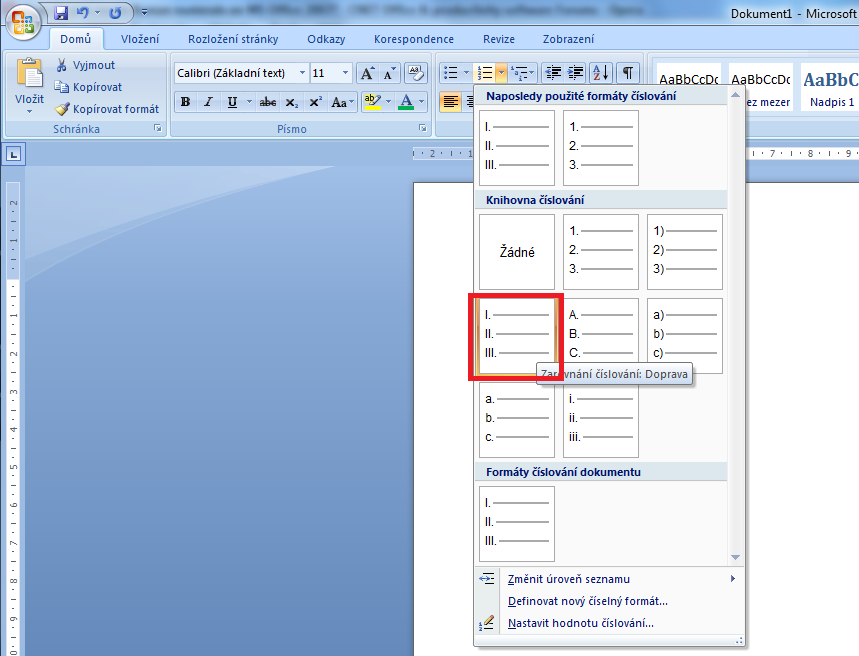Click Nastavit hodnotu číslování...
Viewport: 859px width, 656px height.
point(609,623)
